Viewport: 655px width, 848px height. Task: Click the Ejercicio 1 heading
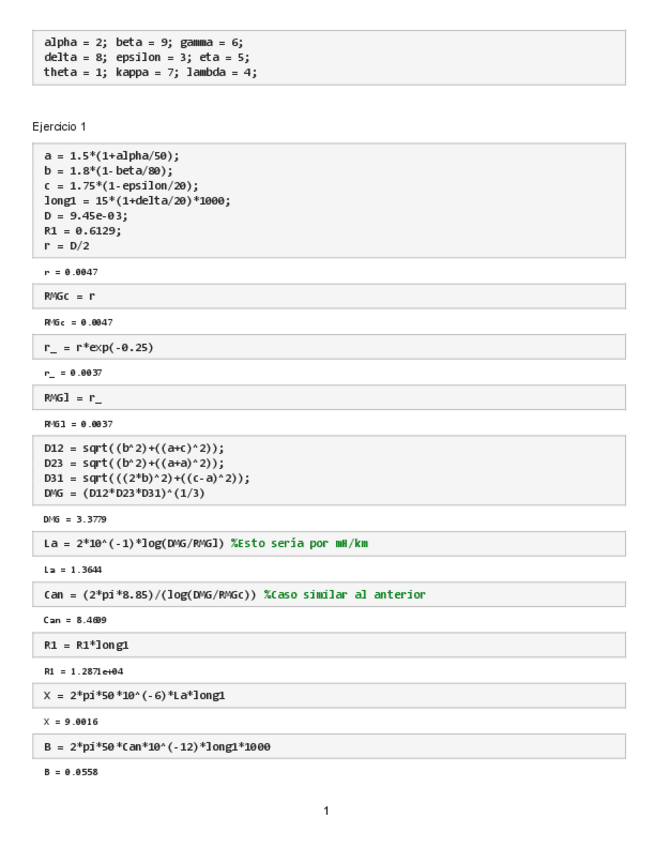click(59, 127)
